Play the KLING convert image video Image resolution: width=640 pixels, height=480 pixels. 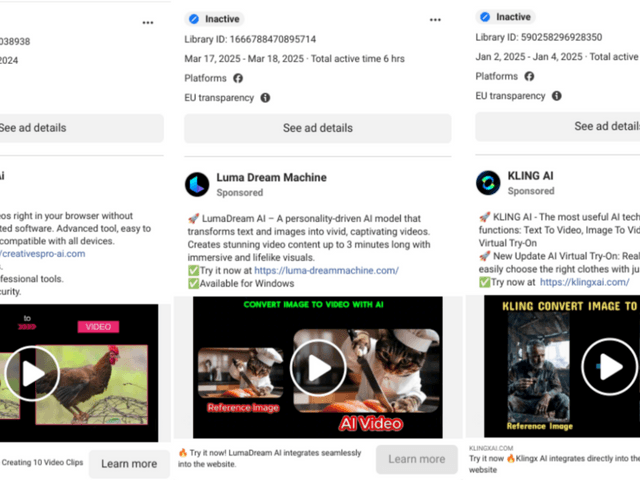pyautogui.click(x=609, y=367)
